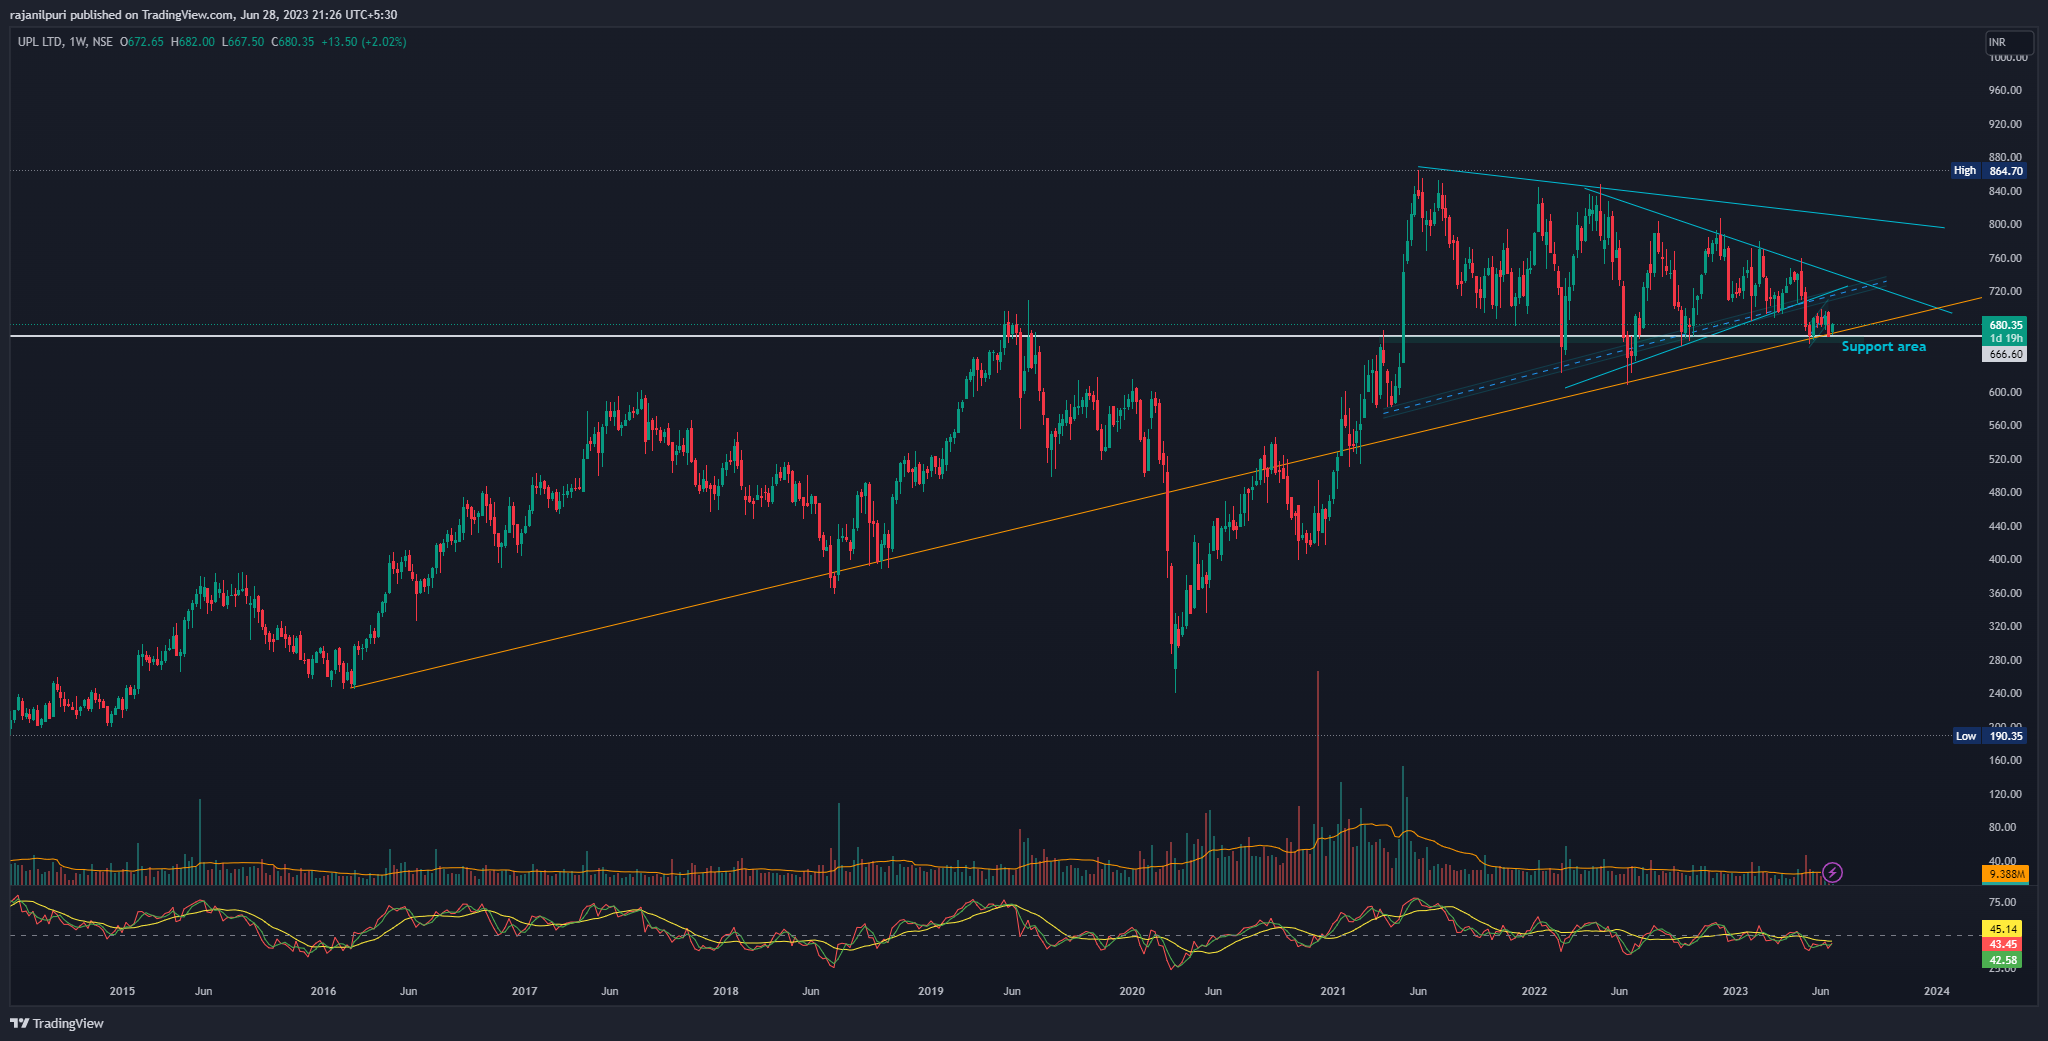Click the 75.00 oscillator scale label
The image size is (2048, 1041).
pyautogui.click(x=2003, y=903)
